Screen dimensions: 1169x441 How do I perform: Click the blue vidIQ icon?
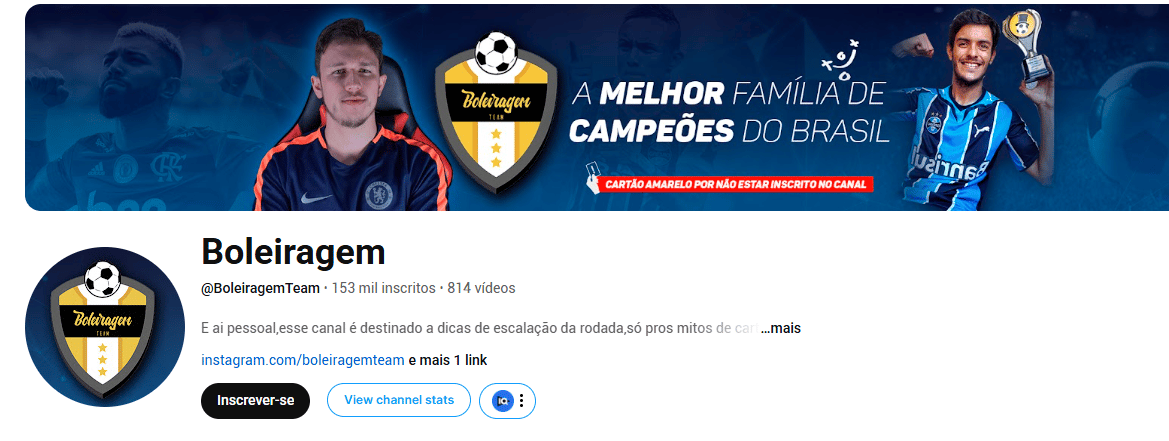click(x=503, y=401)
